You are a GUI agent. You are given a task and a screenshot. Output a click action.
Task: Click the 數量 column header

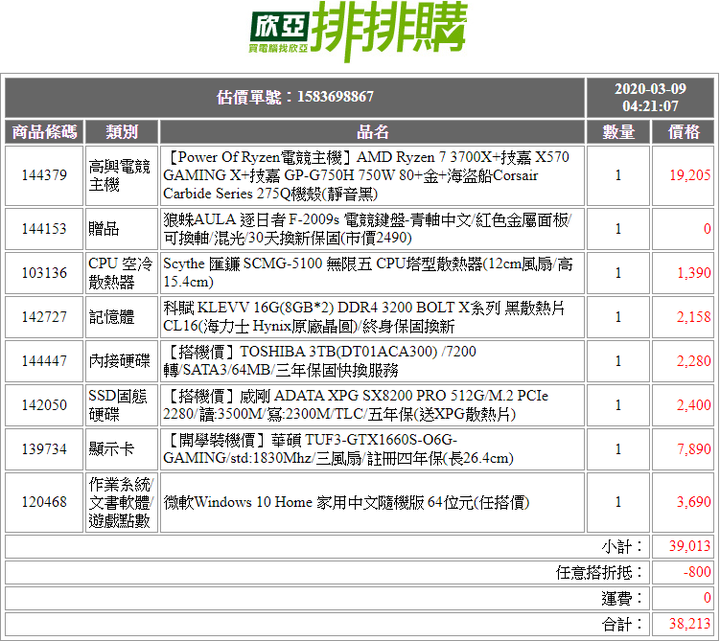point(618,132)
